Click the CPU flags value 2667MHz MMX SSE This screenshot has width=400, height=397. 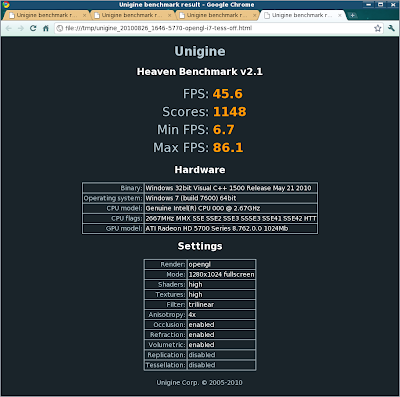231,218
